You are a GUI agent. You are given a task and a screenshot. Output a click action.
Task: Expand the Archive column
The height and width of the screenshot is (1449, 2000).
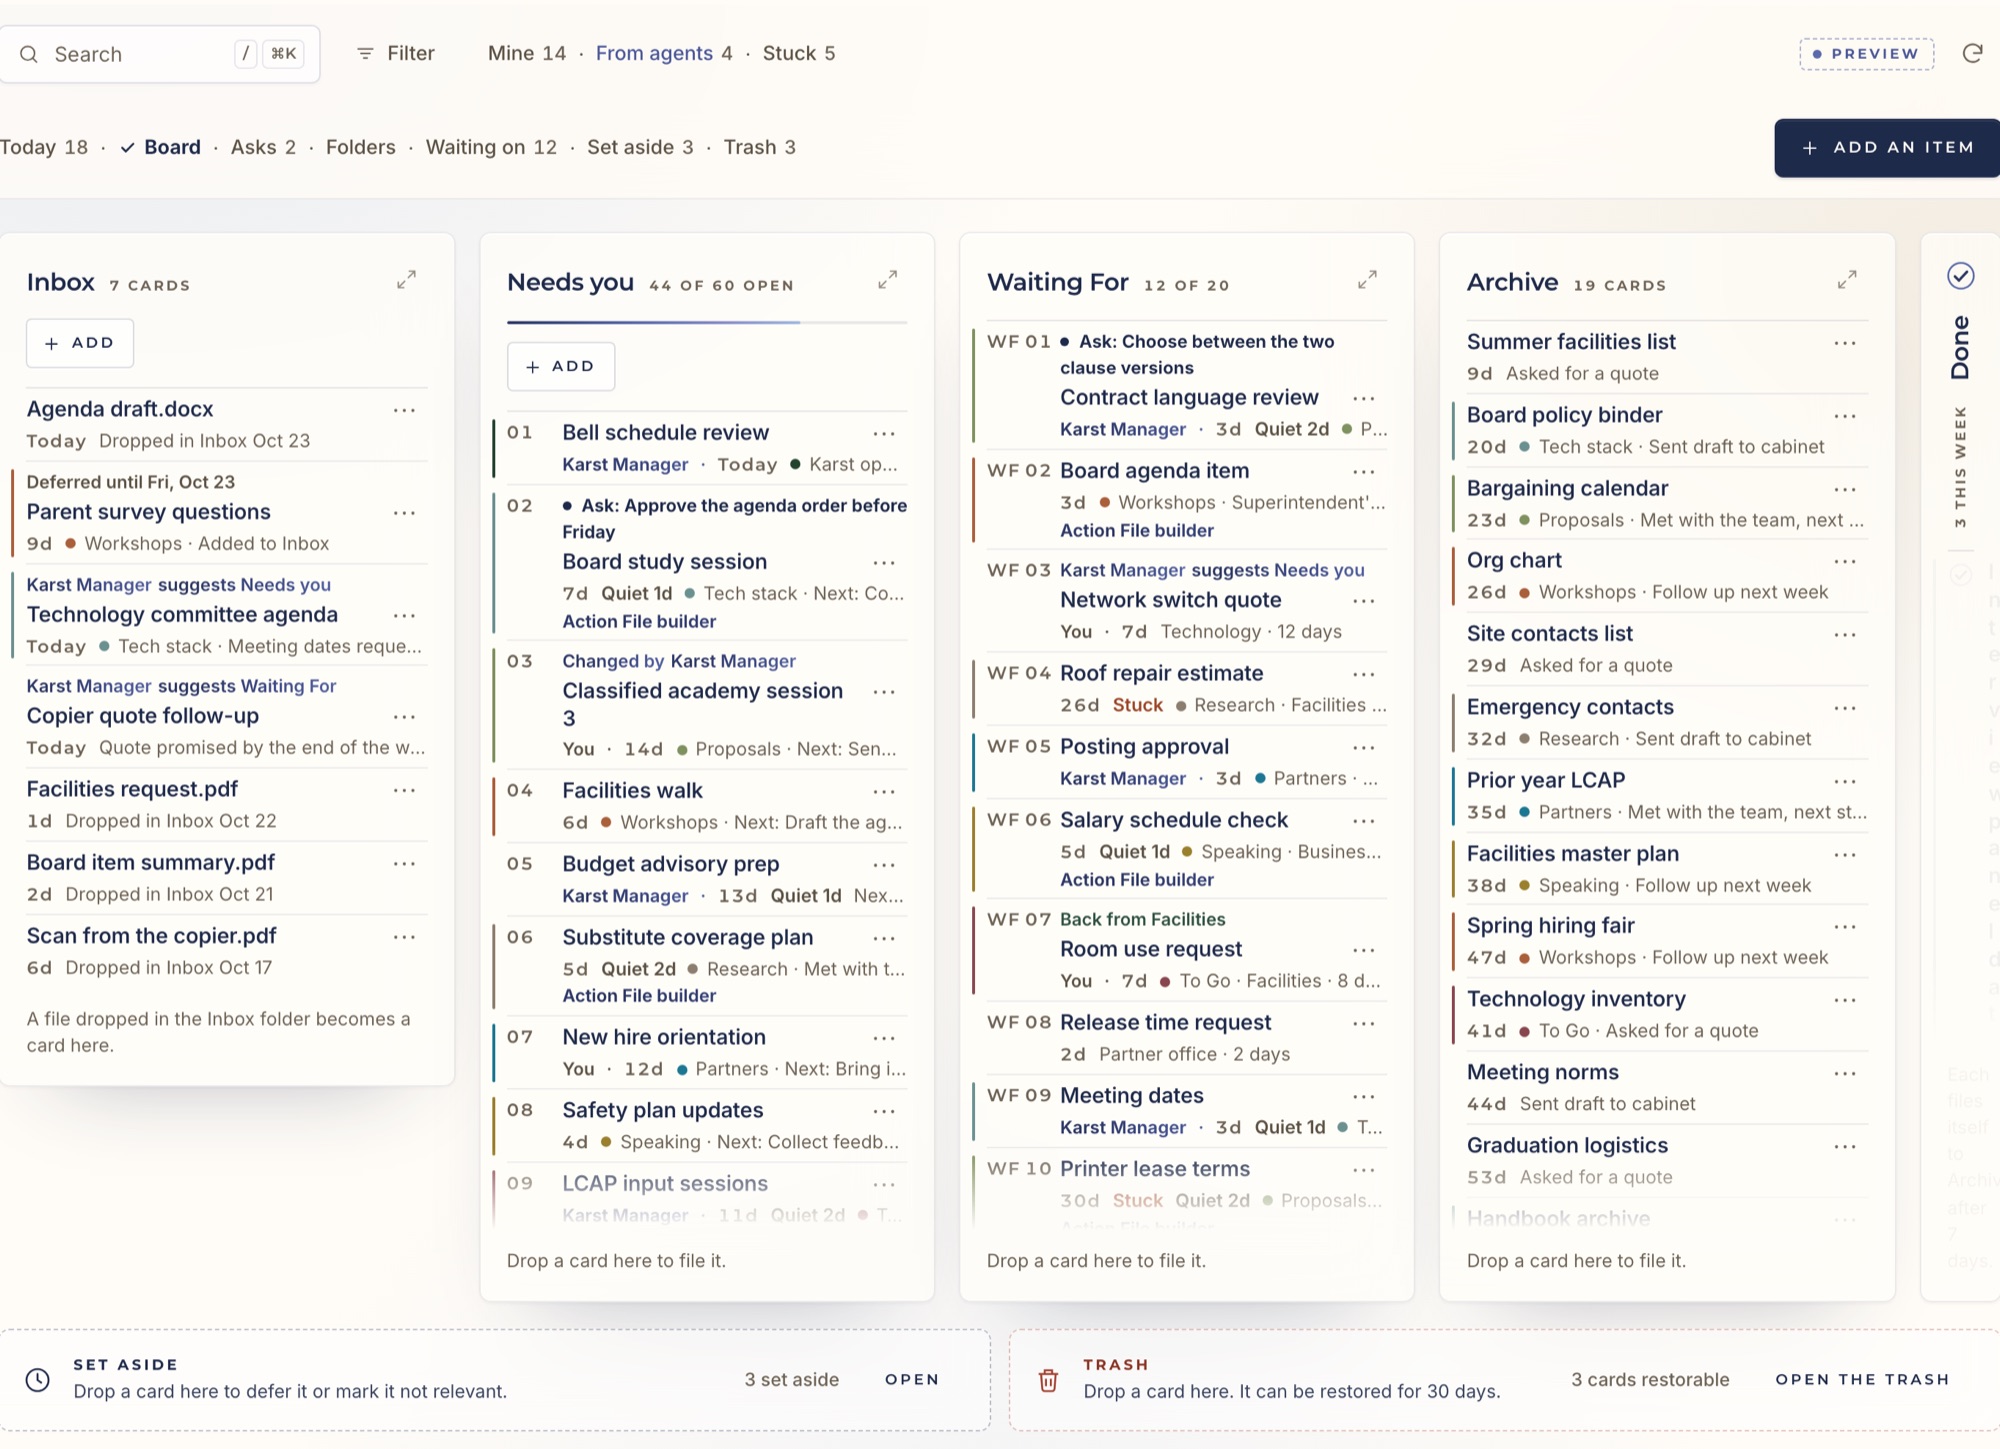pyautogui.click(x=1847, y=280)
